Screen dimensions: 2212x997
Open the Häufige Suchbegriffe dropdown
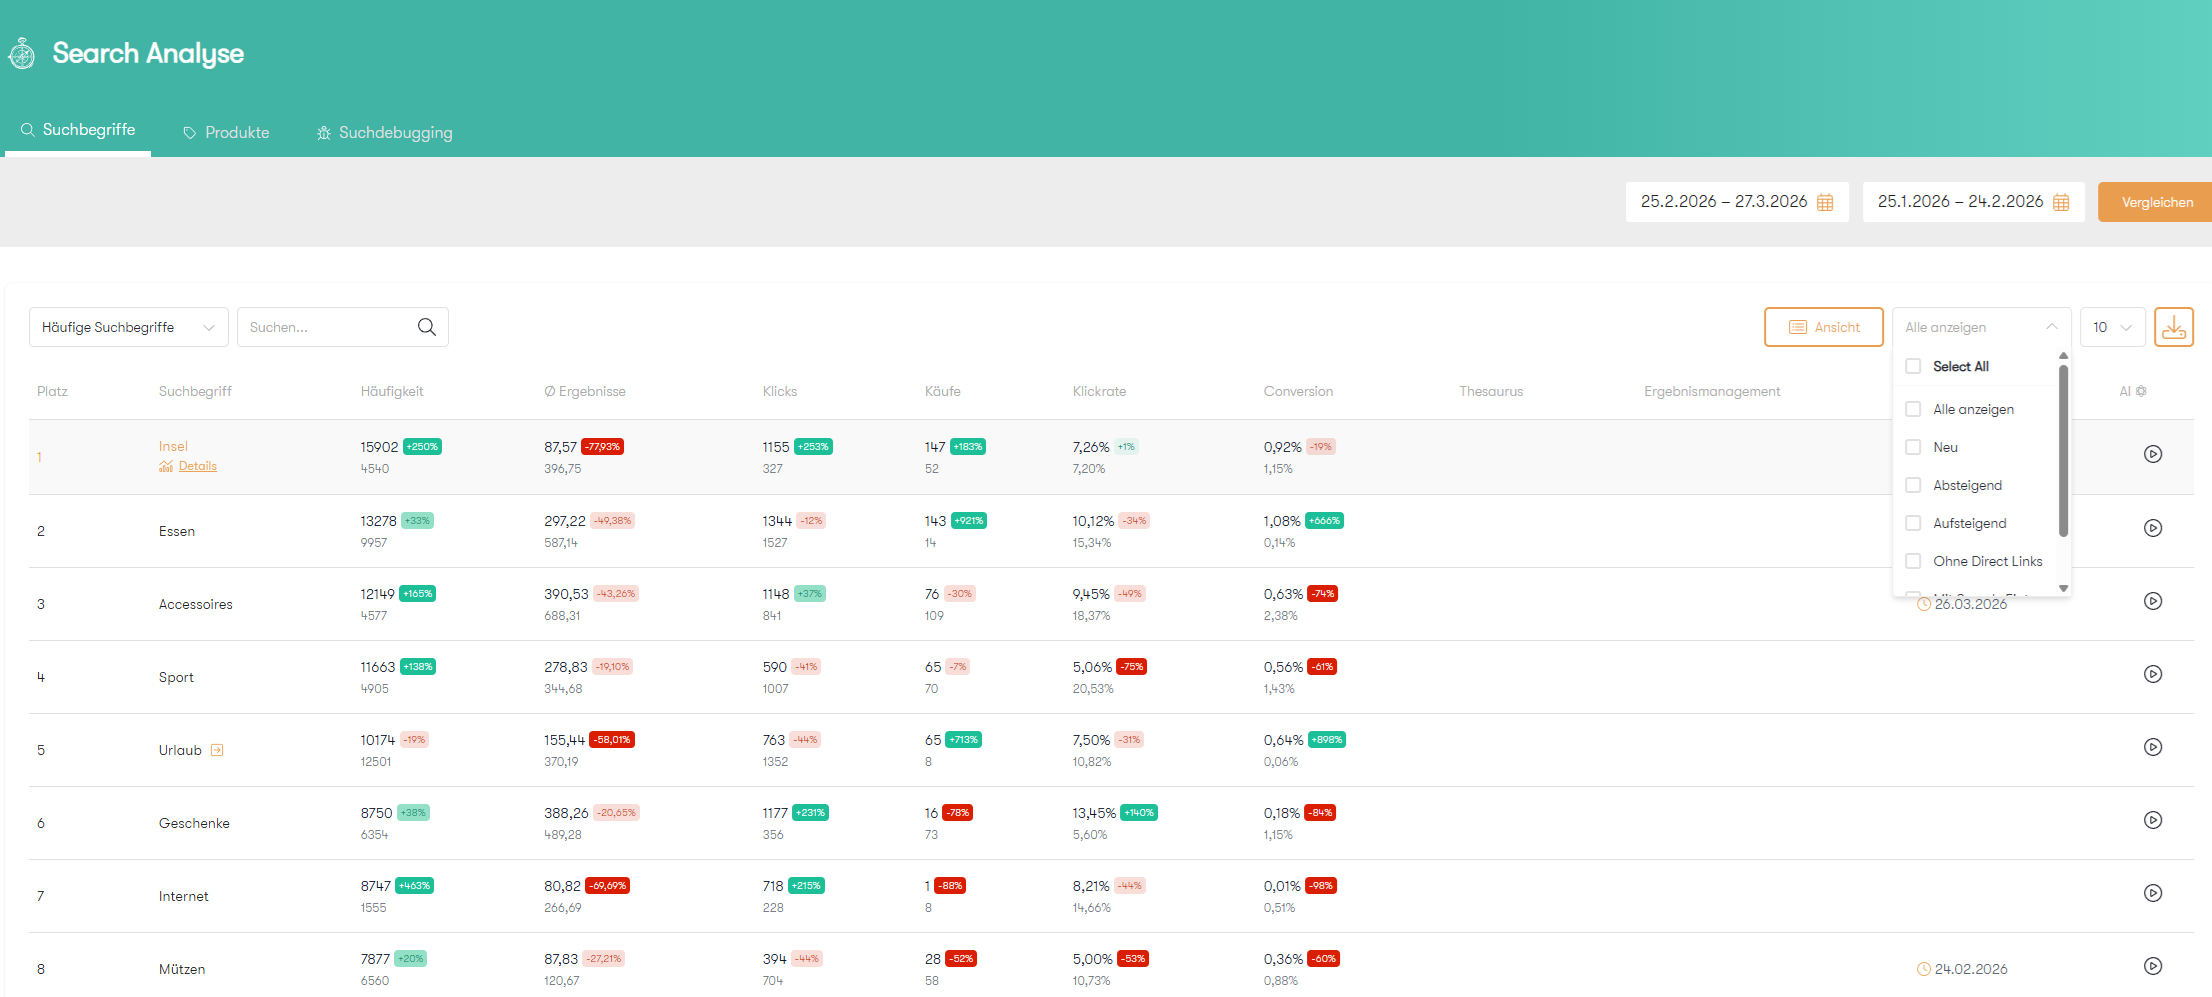[128, 326]
